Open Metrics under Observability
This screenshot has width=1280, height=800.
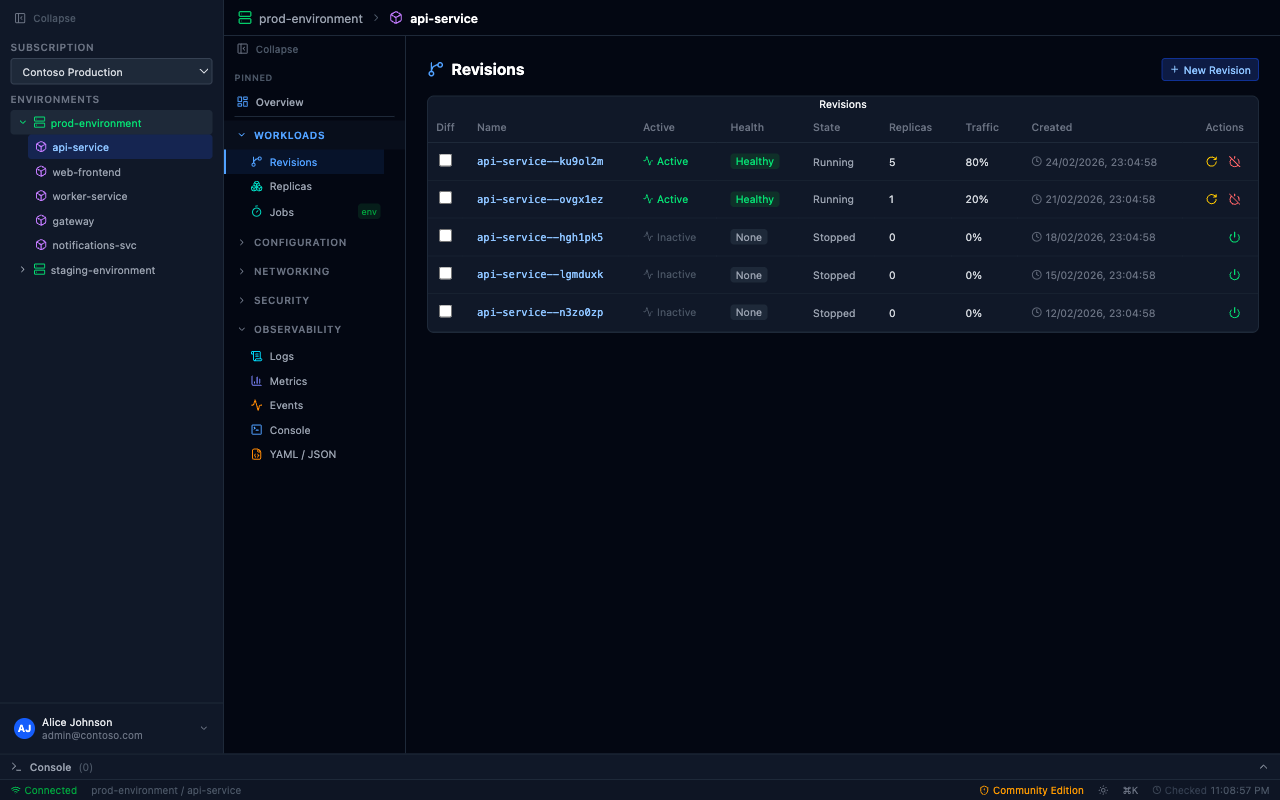tap(288, 380)
